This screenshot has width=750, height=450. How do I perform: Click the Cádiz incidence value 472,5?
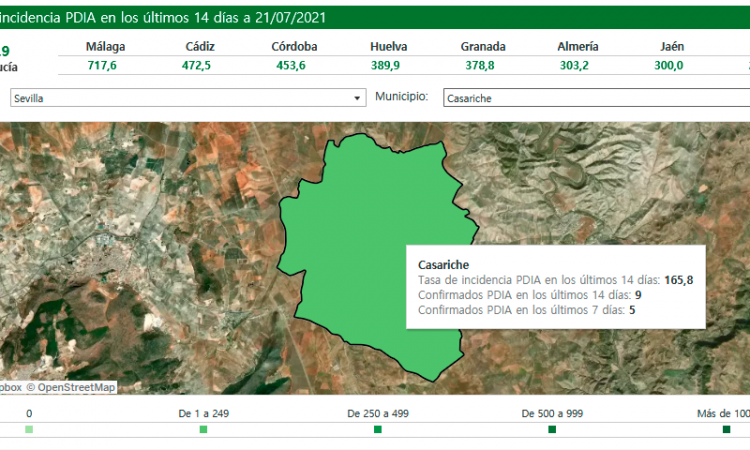click(x=202, y=65)
